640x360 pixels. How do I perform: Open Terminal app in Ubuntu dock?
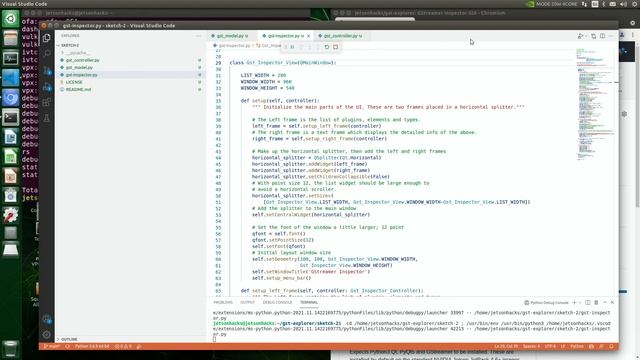[11, 118]
